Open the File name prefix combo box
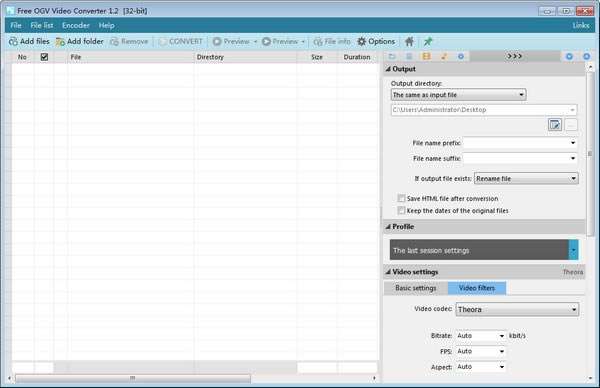 [x=520, y=143]
